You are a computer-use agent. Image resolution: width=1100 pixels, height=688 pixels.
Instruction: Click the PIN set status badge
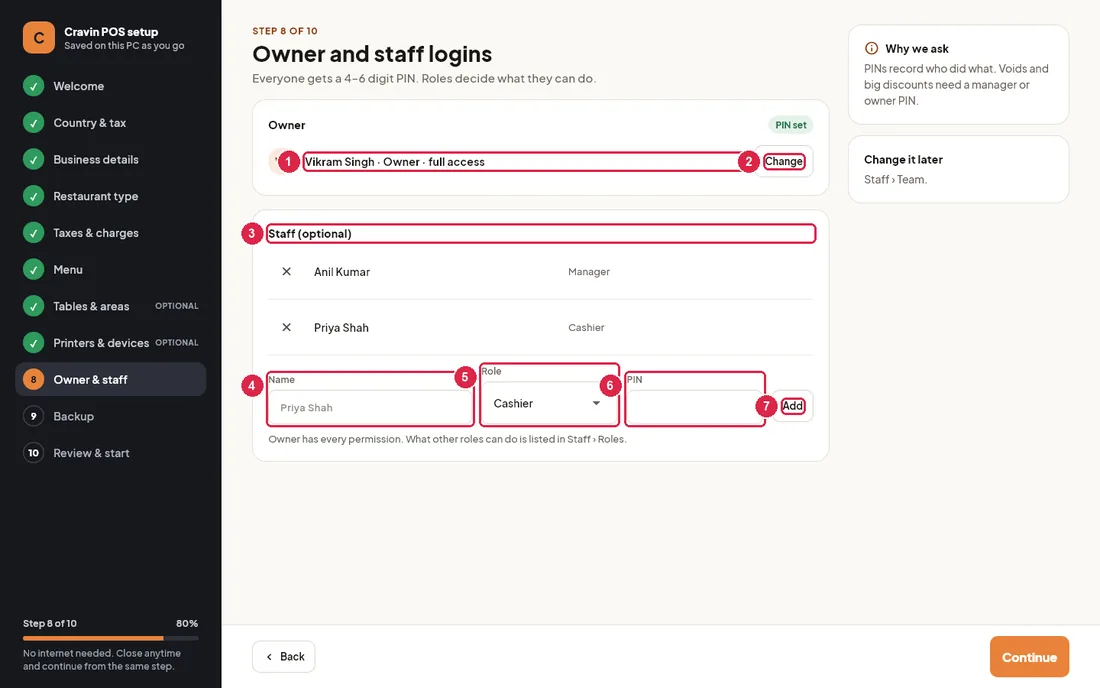[x=791, y=125]
